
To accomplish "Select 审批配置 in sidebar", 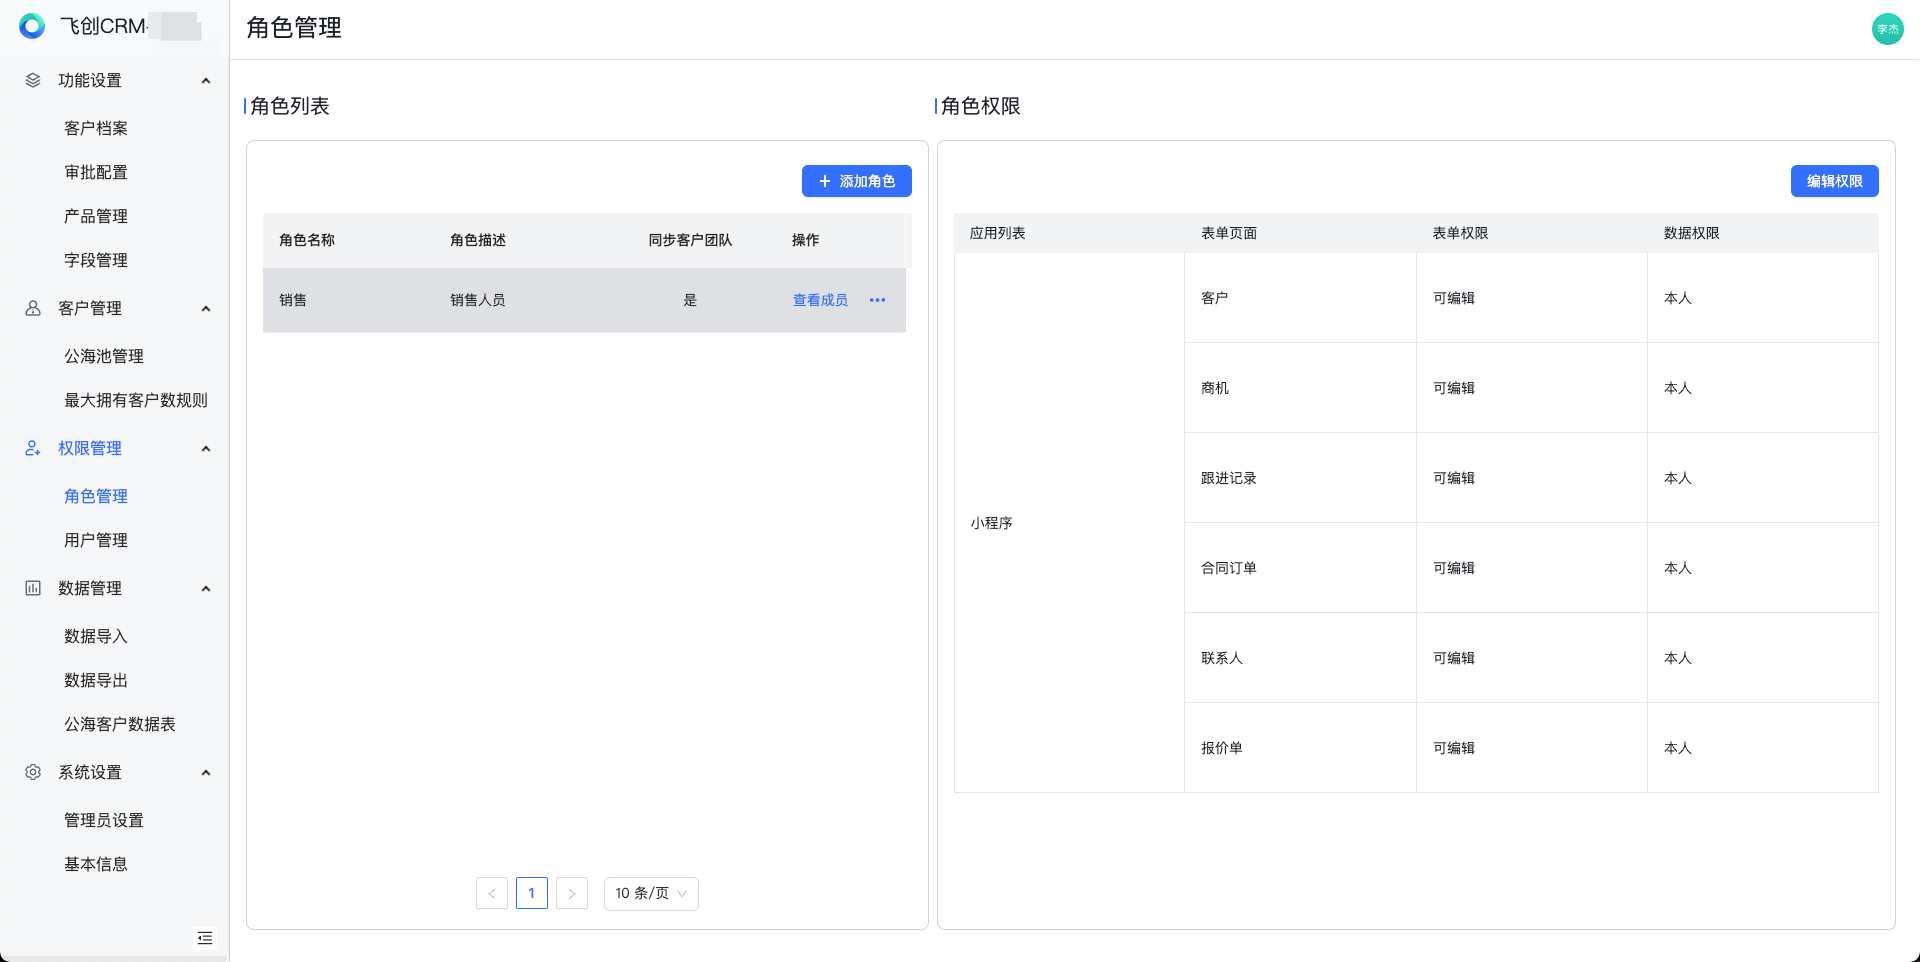I will point(96,172).
